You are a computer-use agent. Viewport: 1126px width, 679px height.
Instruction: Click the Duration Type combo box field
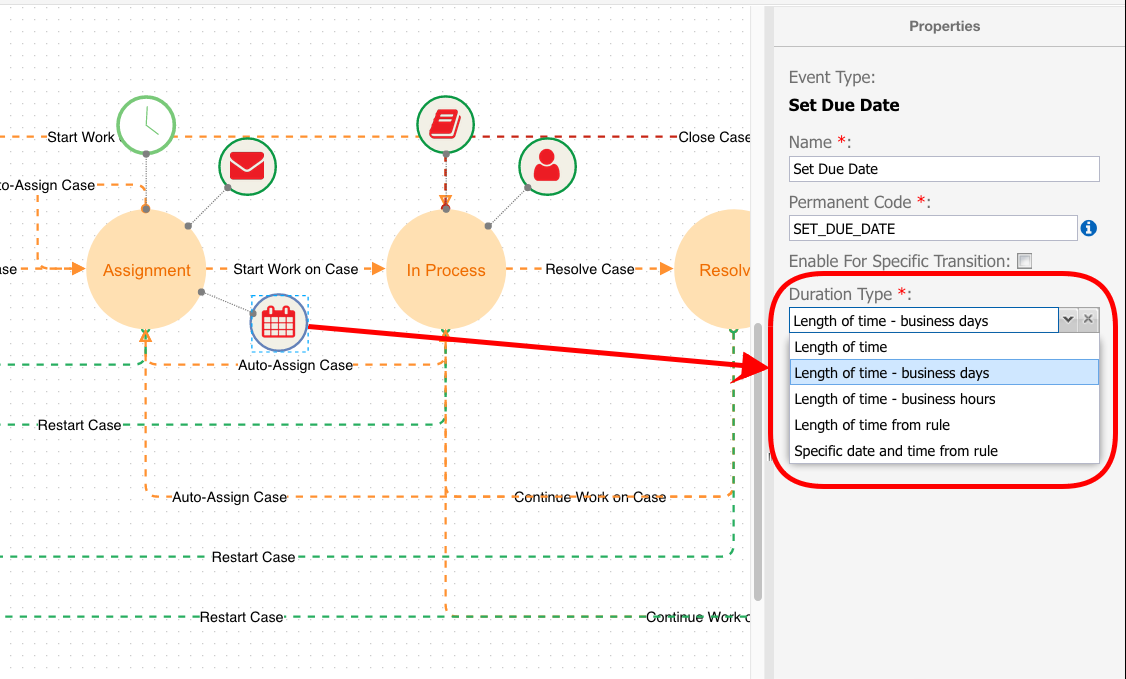[923, 320]
